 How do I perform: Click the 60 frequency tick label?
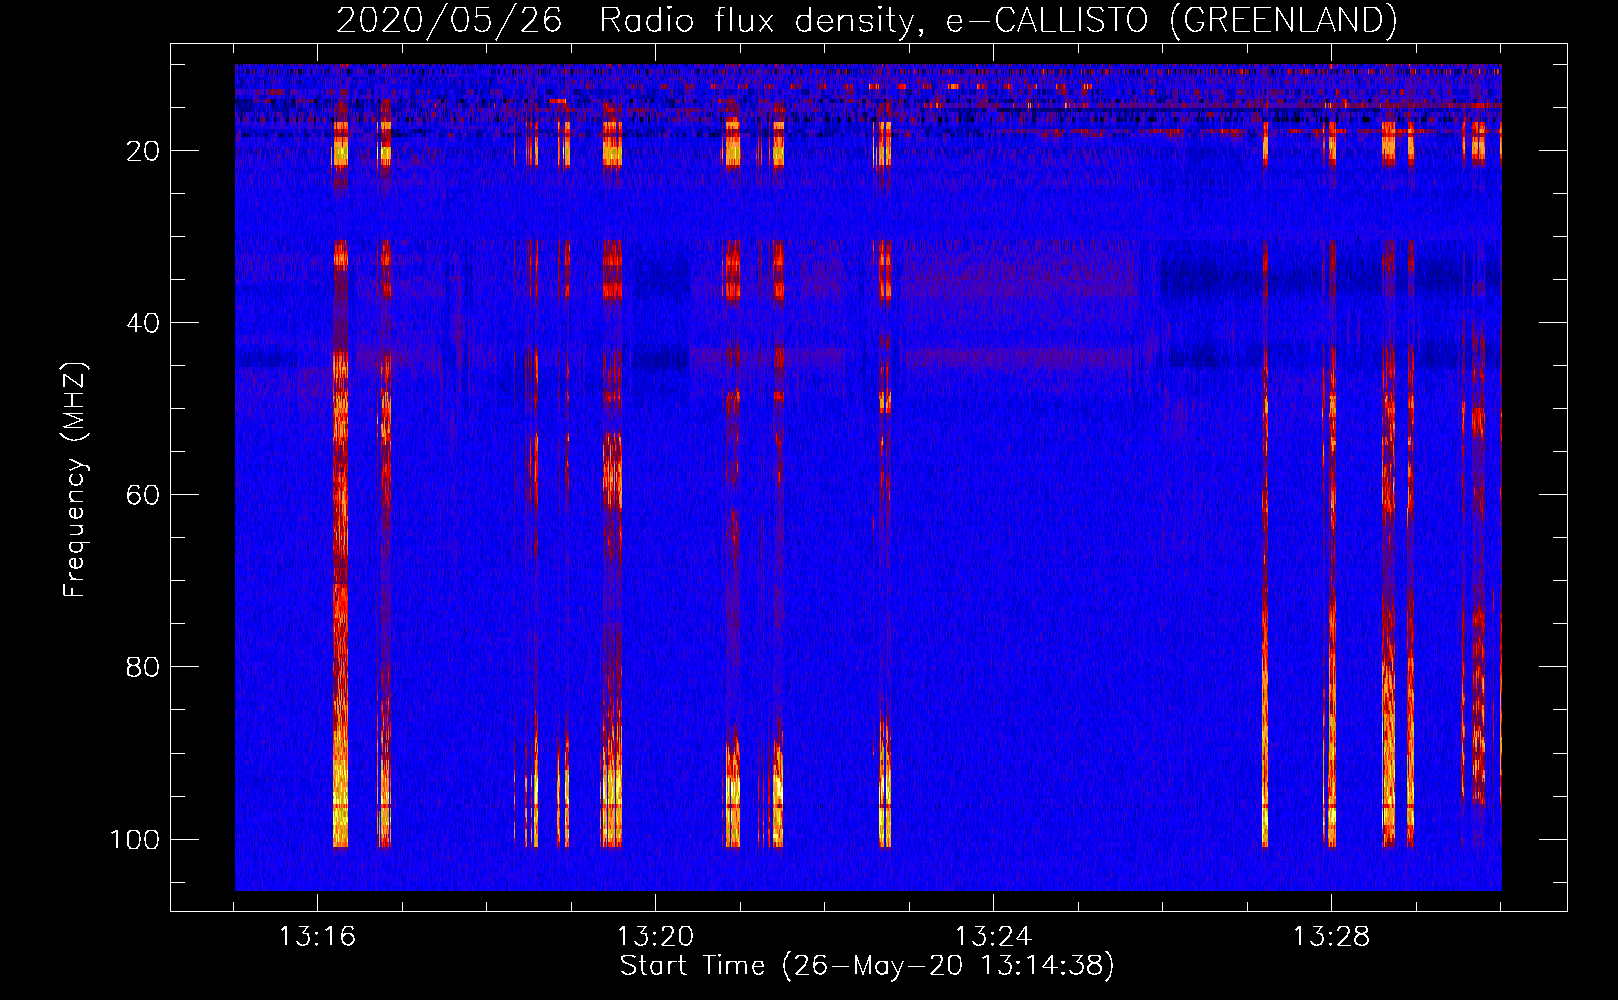[143, 495]
